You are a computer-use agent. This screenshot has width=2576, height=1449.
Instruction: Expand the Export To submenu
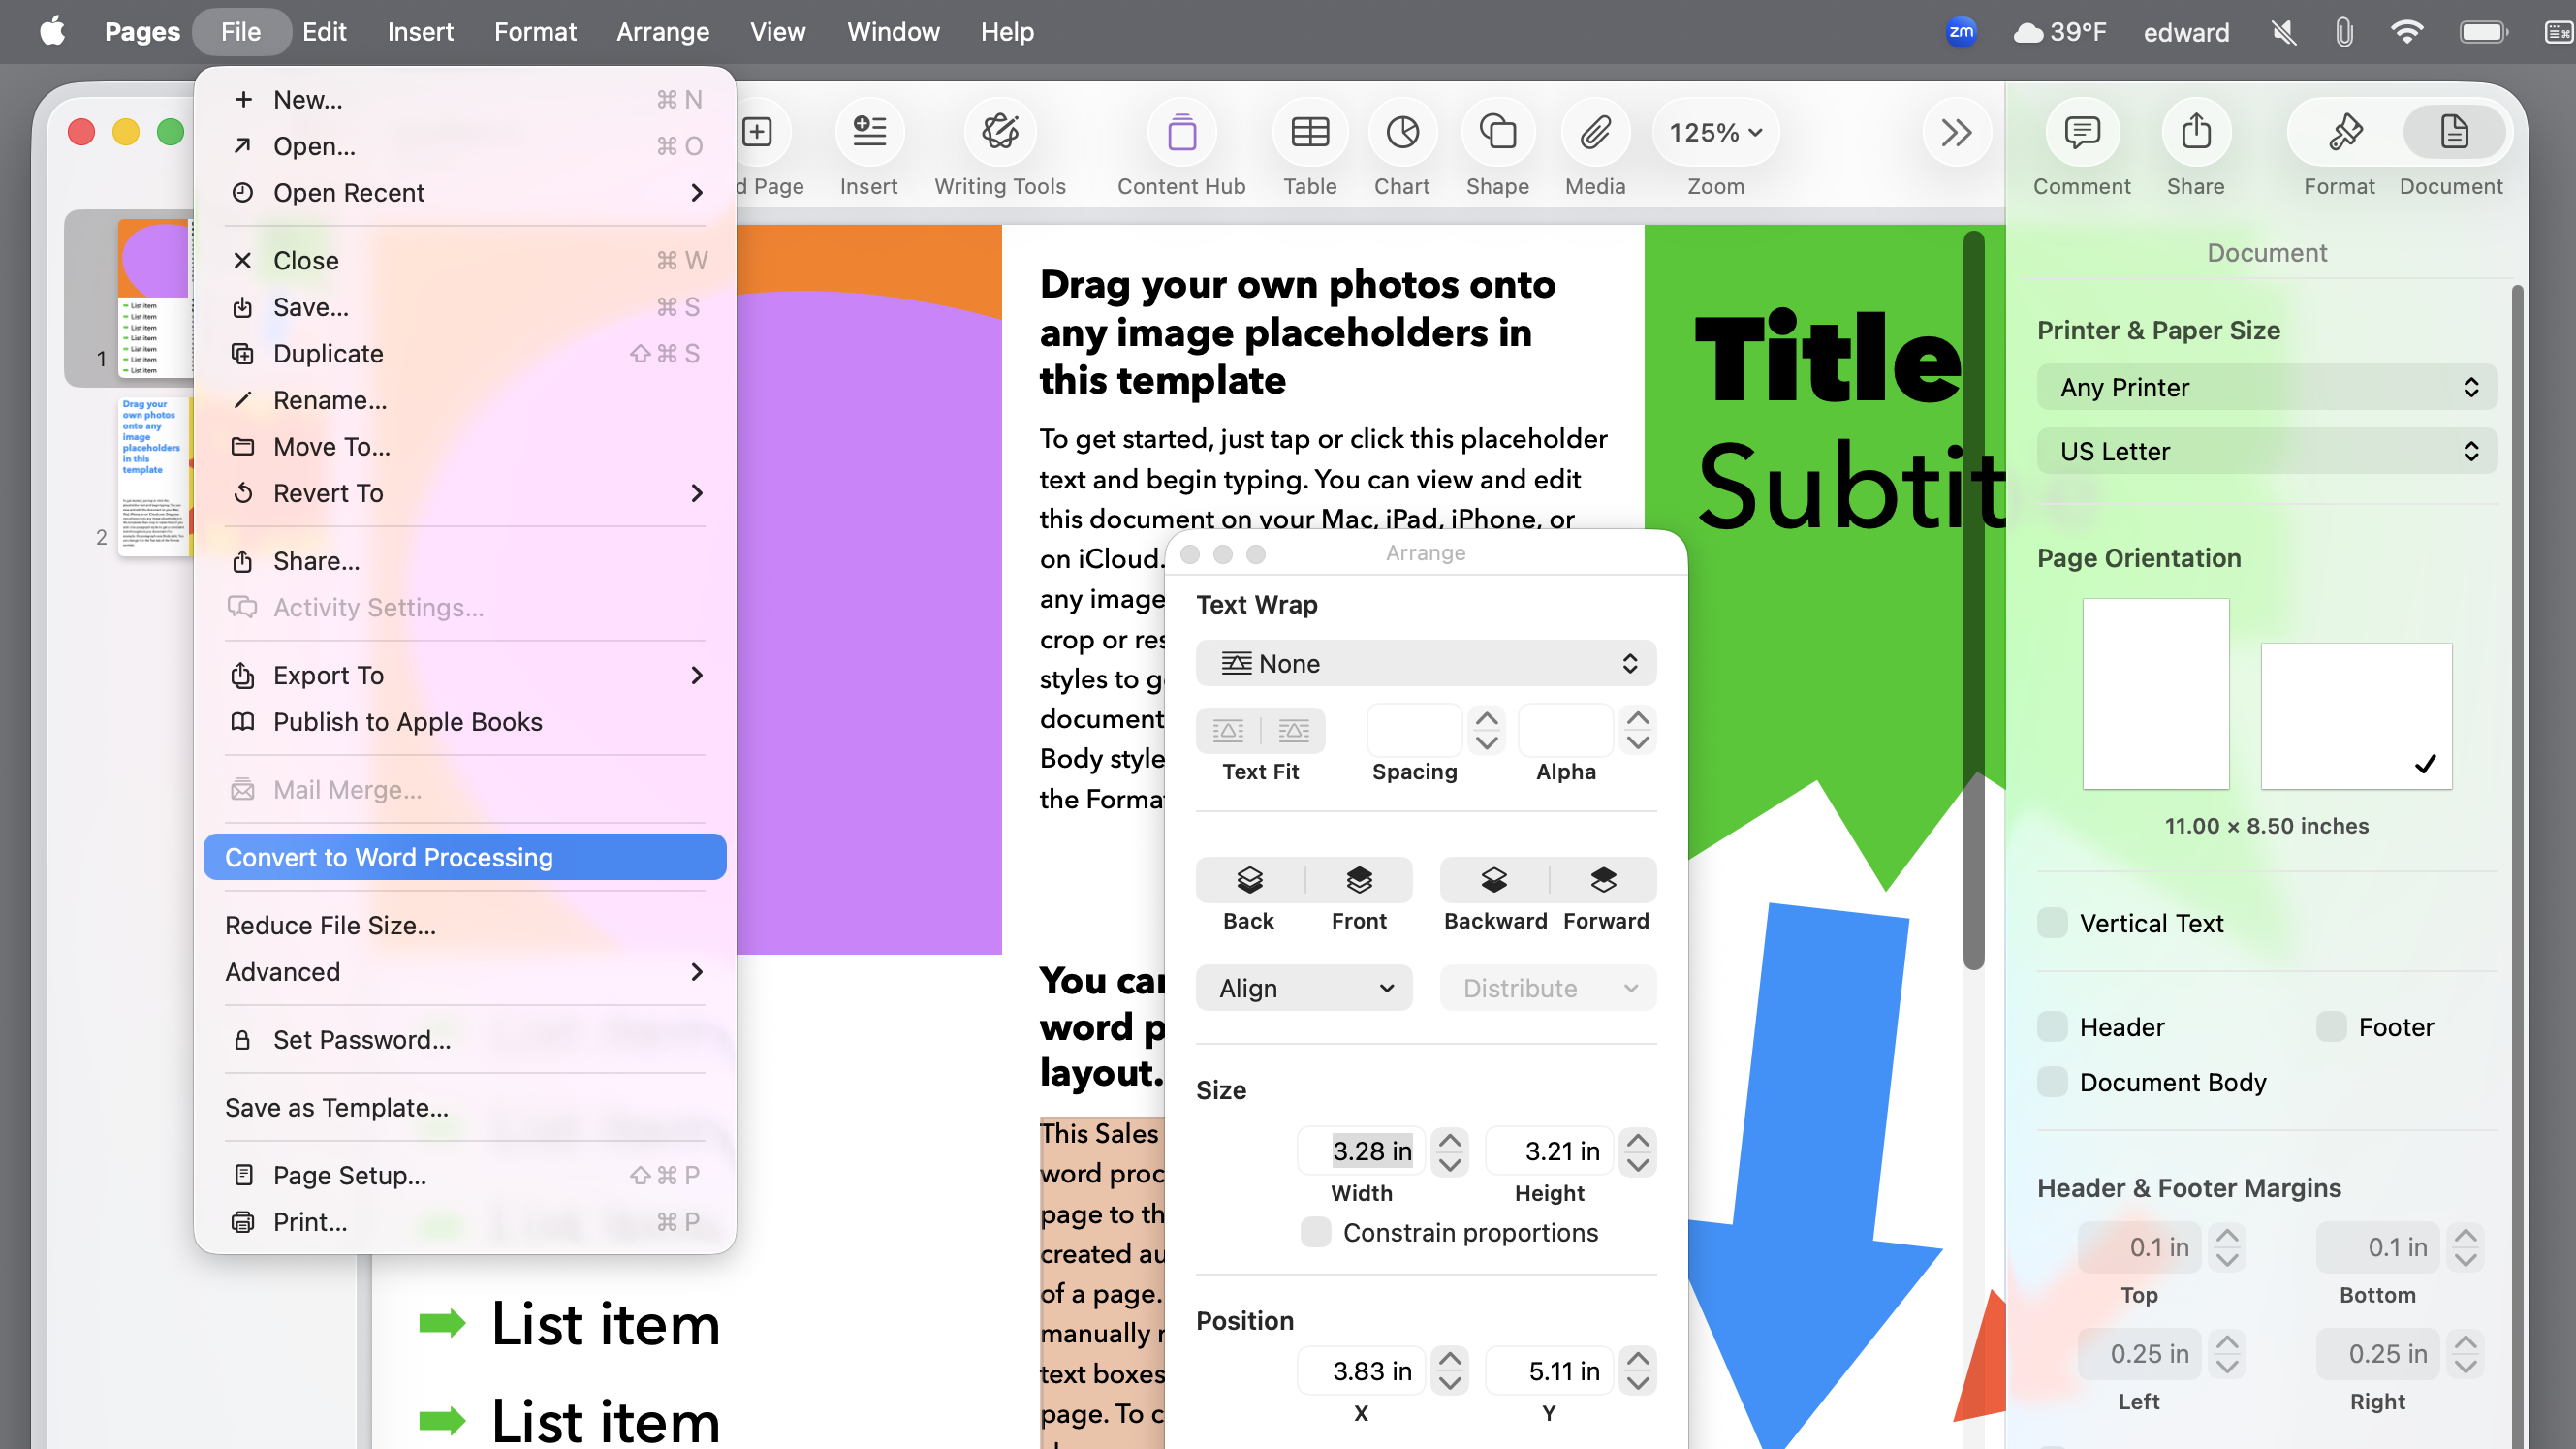(465, 675)
